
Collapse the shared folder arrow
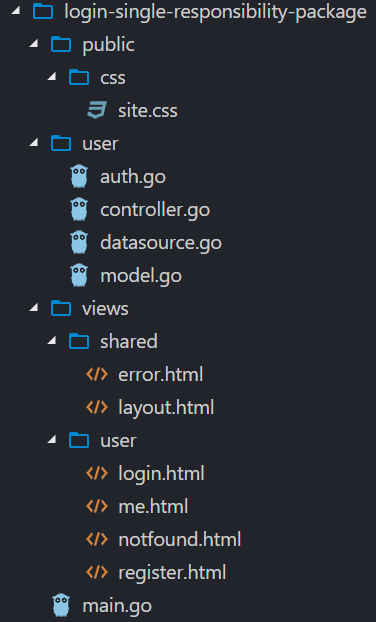pos(52,341)
